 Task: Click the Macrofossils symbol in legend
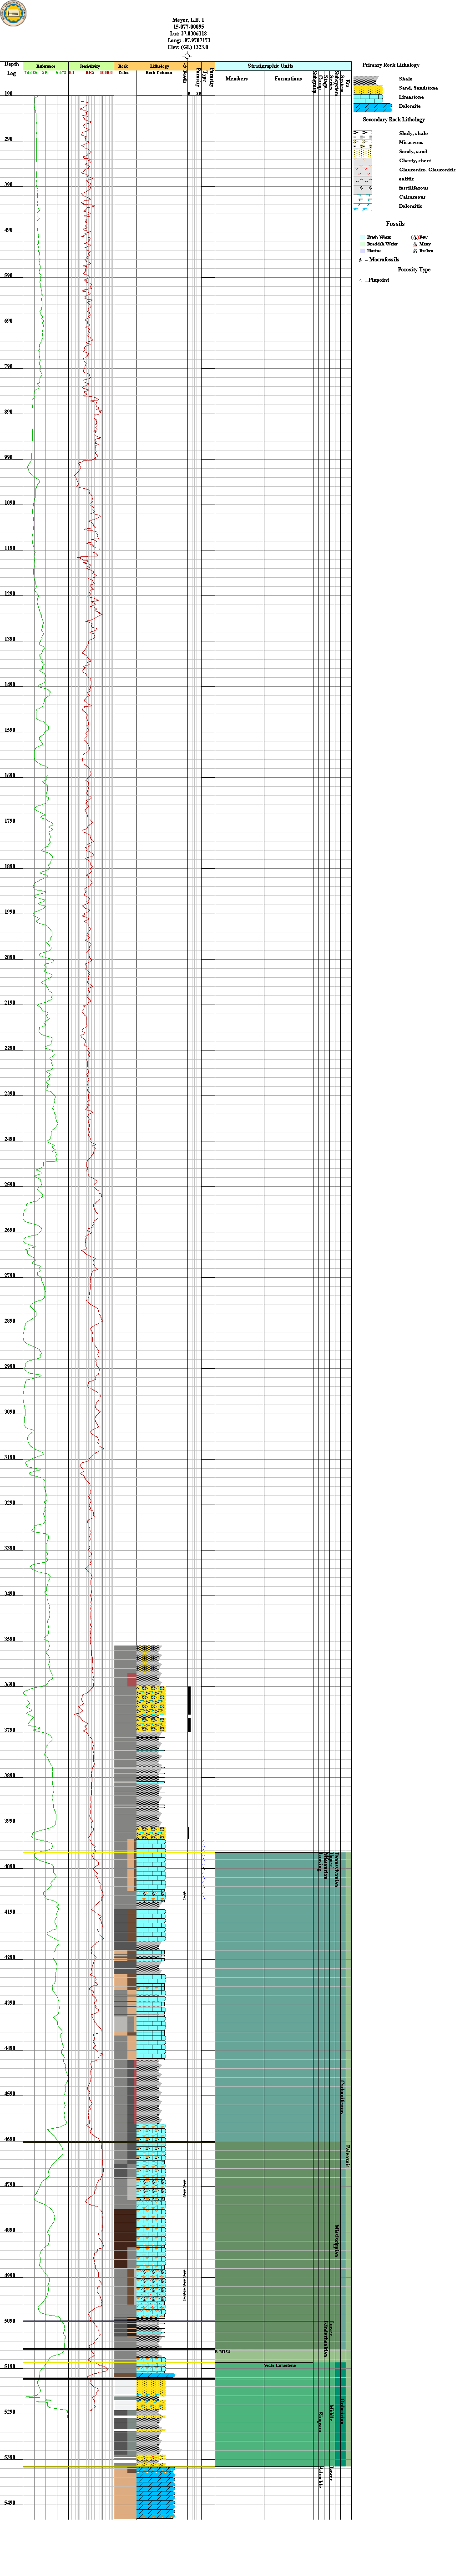point(360,260)
